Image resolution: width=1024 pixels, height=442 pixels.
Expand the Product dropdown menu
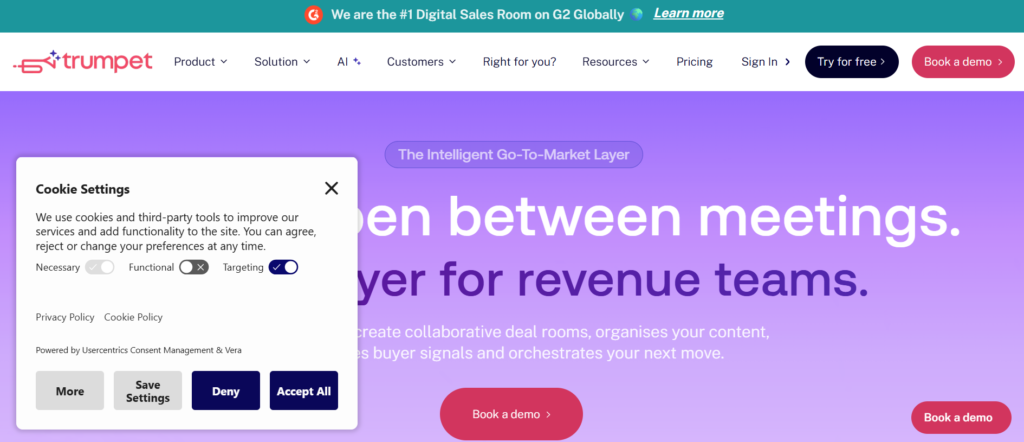point(200,62)
